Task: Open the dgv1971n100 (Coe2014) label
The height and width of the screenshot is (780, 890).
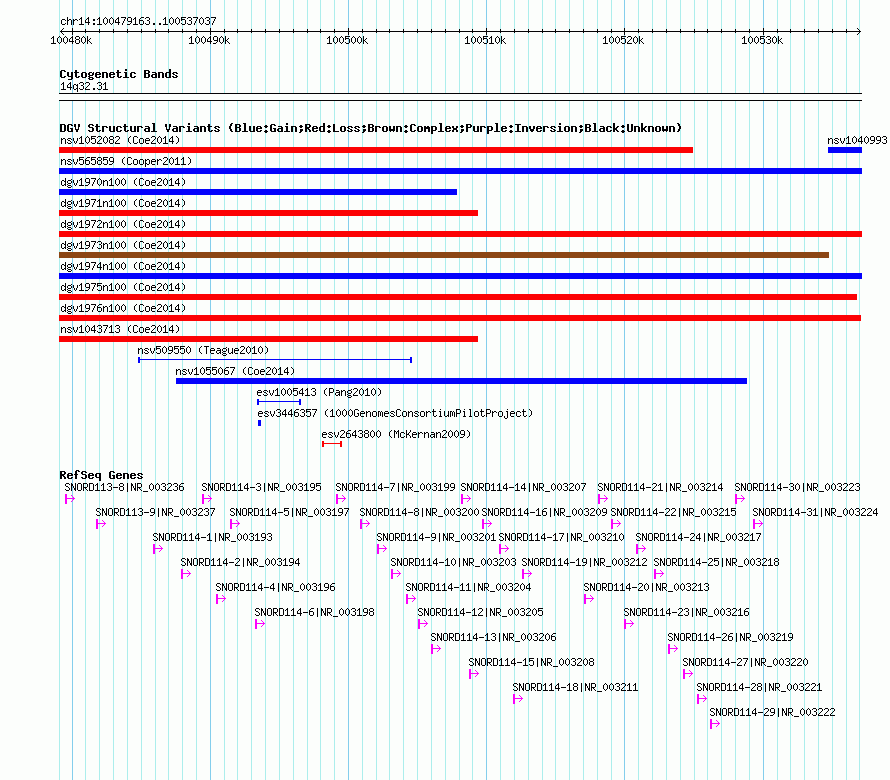Action: pyautogui.click(x=123, y=203)
